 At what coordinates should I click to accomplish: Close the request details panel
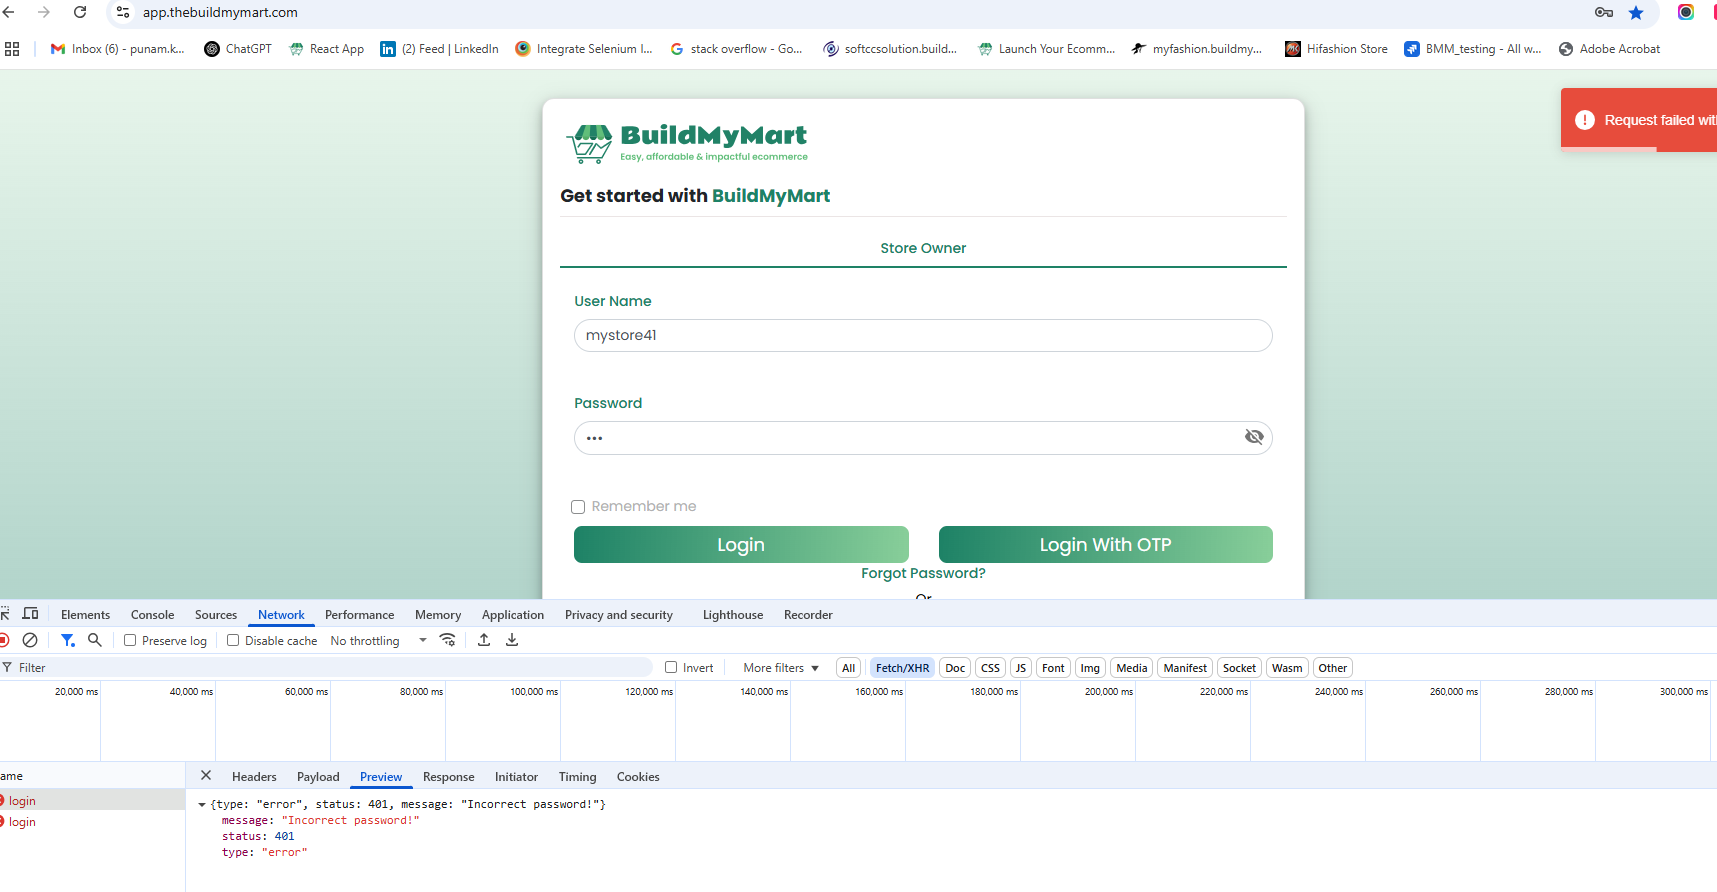[206, 776]
